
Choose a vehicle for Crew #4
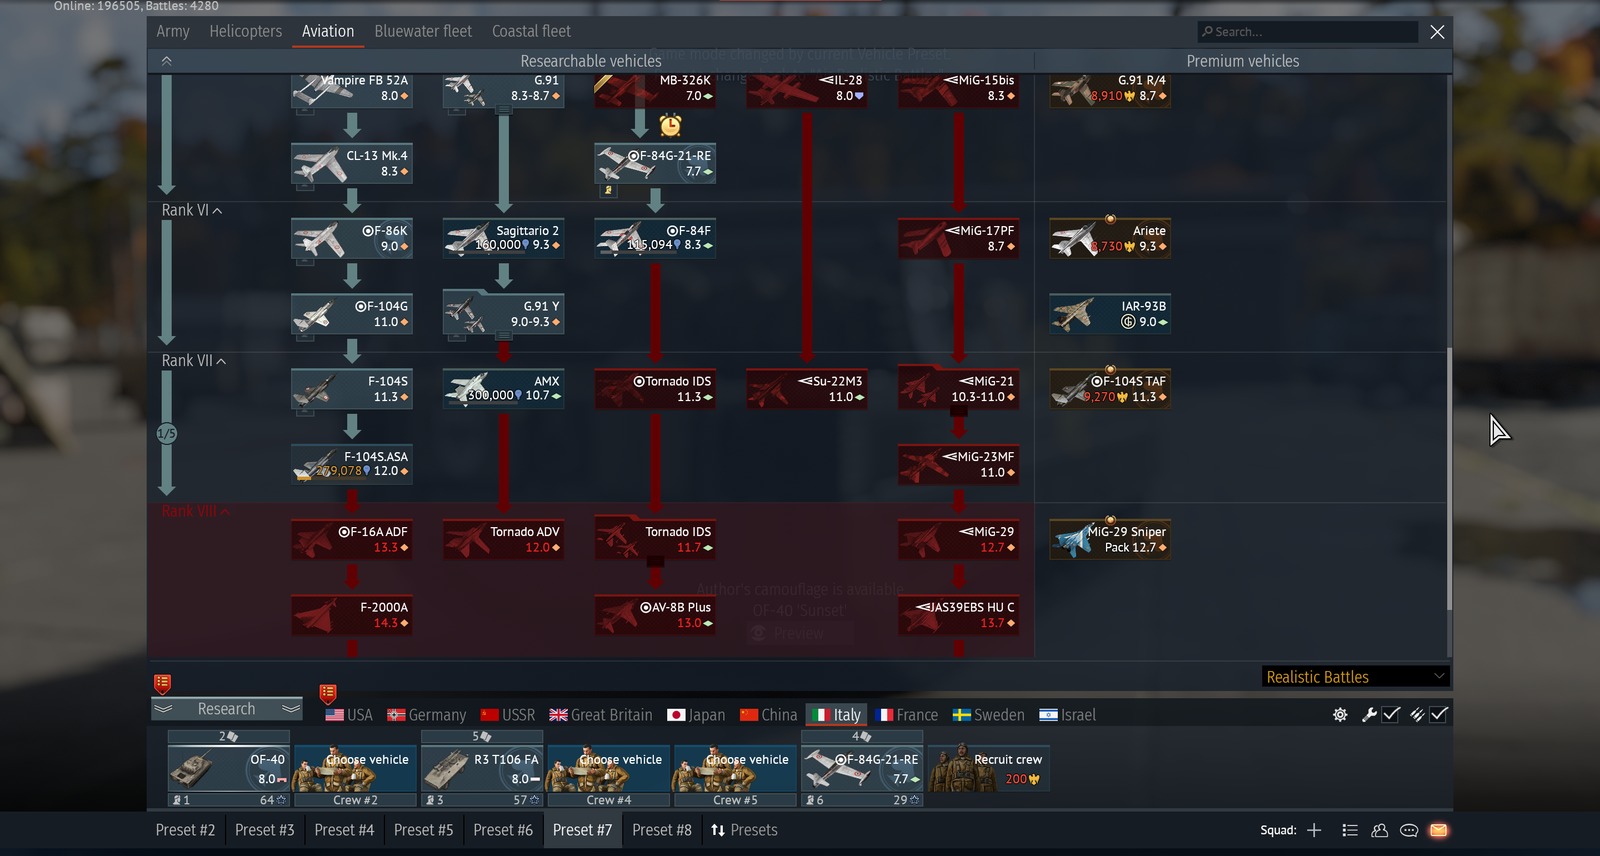click(x=608, y=769)
